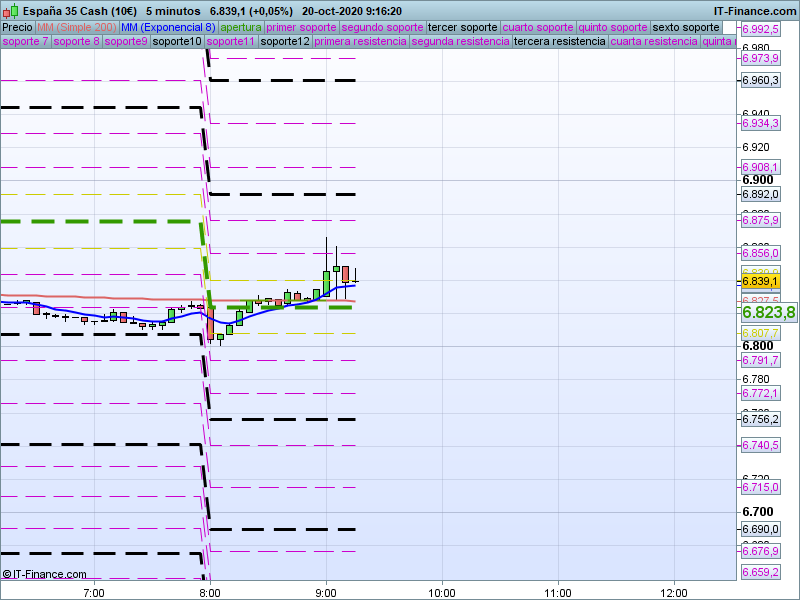Viewport: 800px width, 600px height.
Task: Click the 5 minutos timeframe text
Action: [173, 11]
